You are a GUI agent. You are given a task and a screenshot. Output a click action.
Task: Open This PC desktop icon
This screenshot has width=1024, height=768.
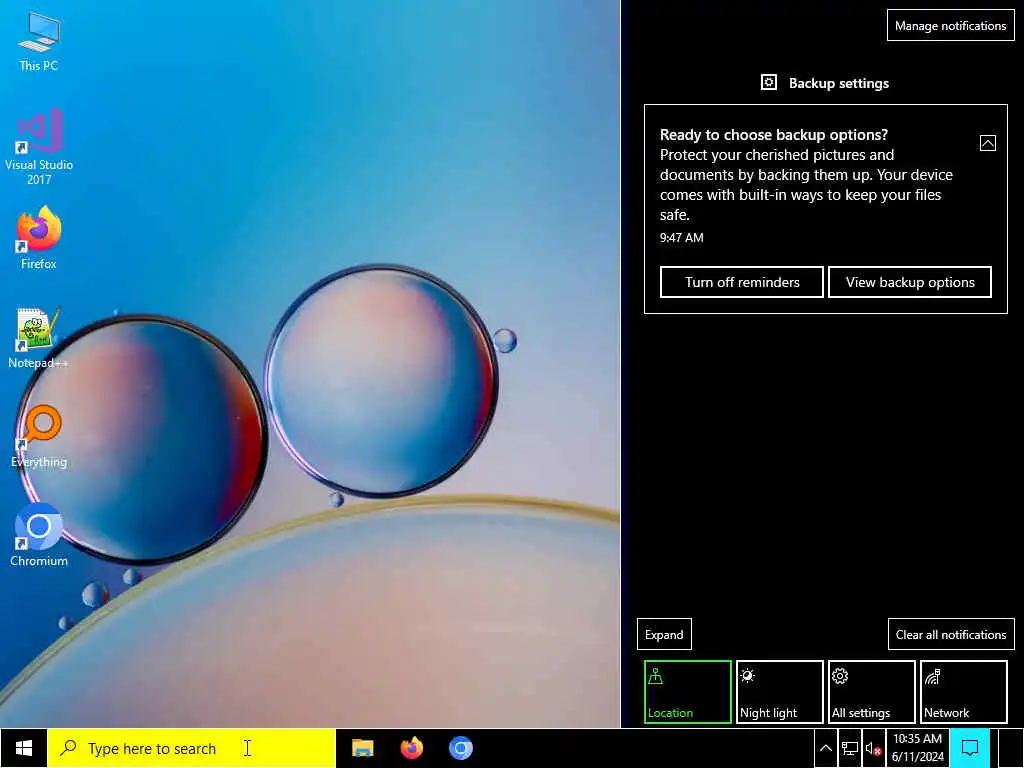pos(39,40)
